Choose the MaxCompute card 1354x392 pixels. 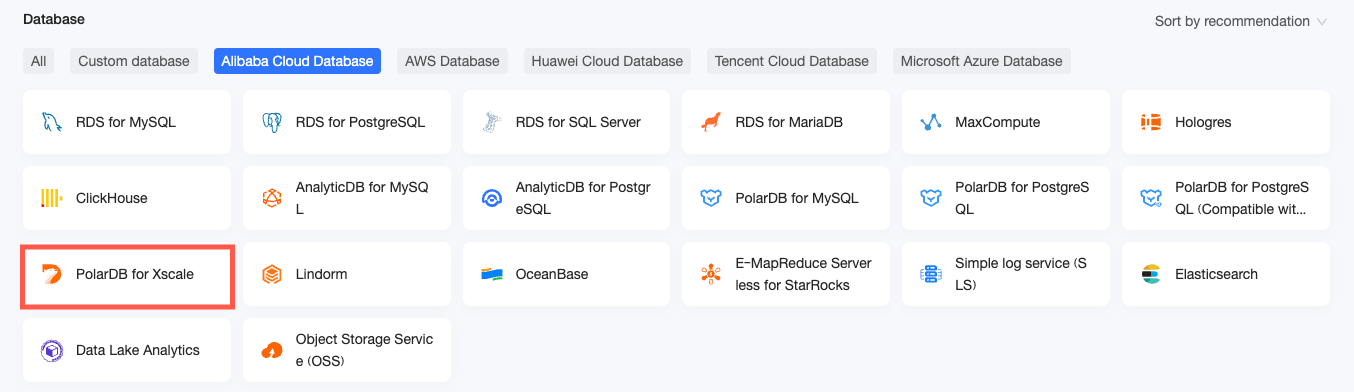1006,122
